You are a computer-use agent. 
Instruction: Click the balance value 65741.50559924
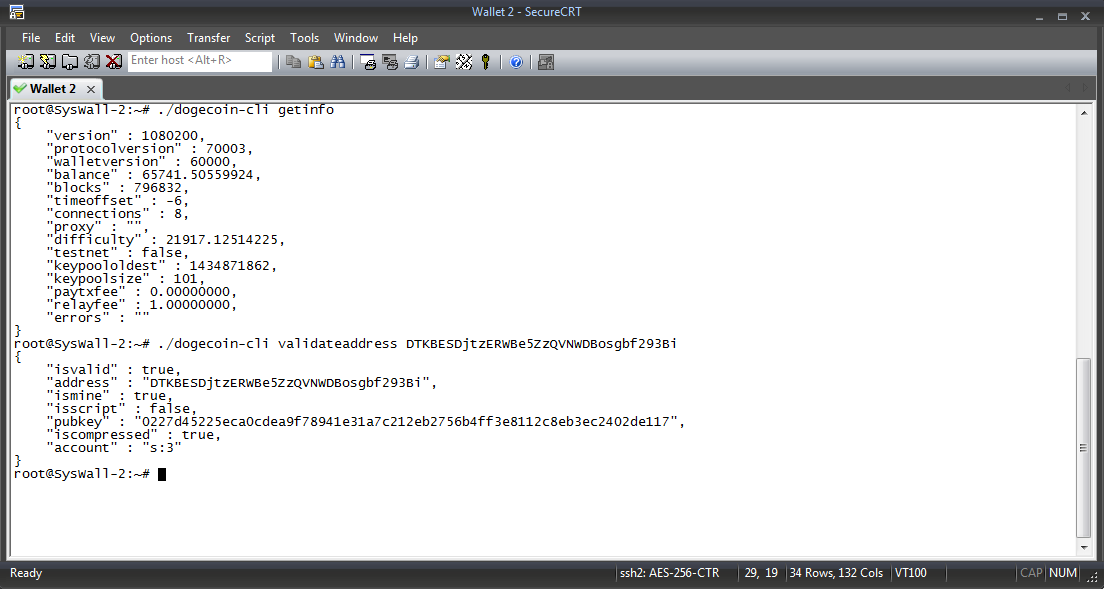click(x=197, y=175)
